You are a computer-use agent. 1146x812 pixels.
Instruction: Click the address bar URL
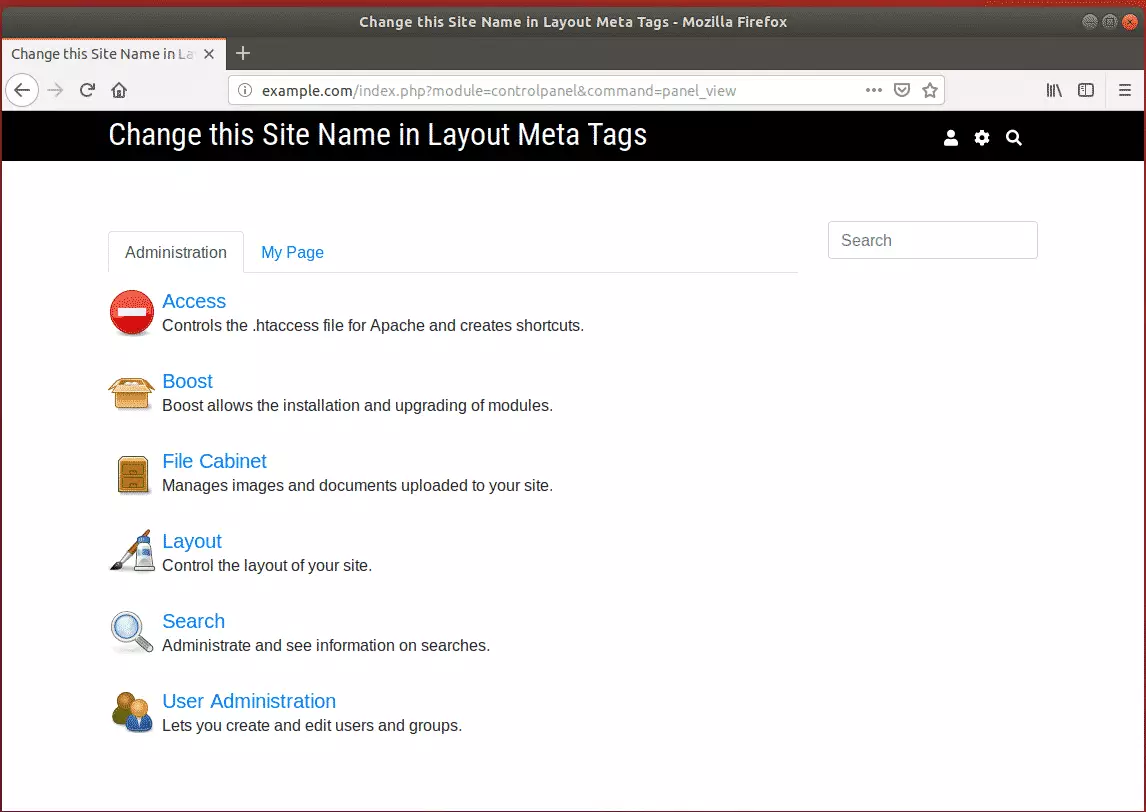[x=499, y=91]
